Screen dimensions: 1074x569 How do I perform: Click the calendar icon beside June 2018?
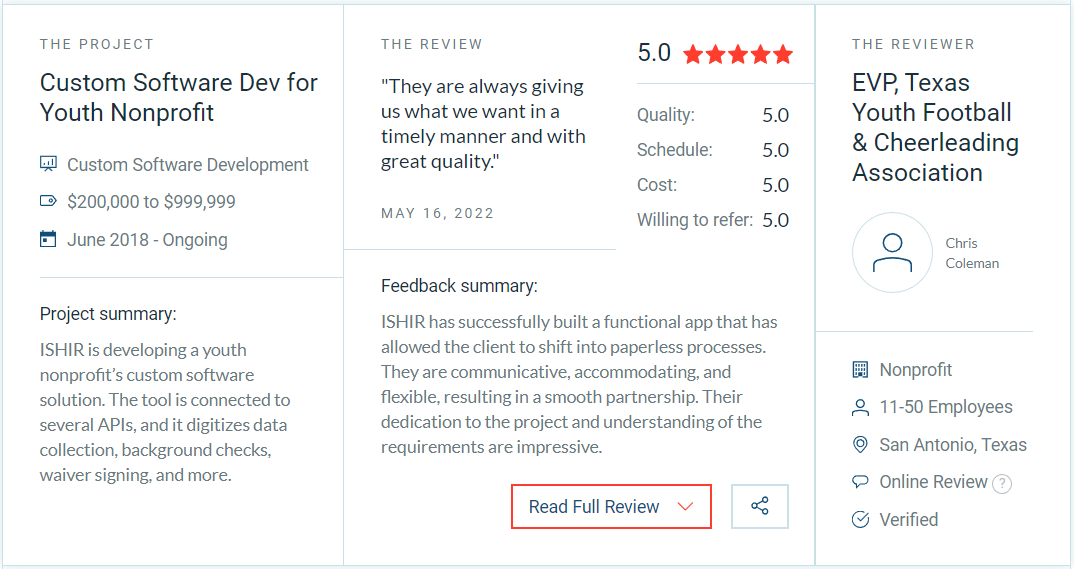coord(48,239)
